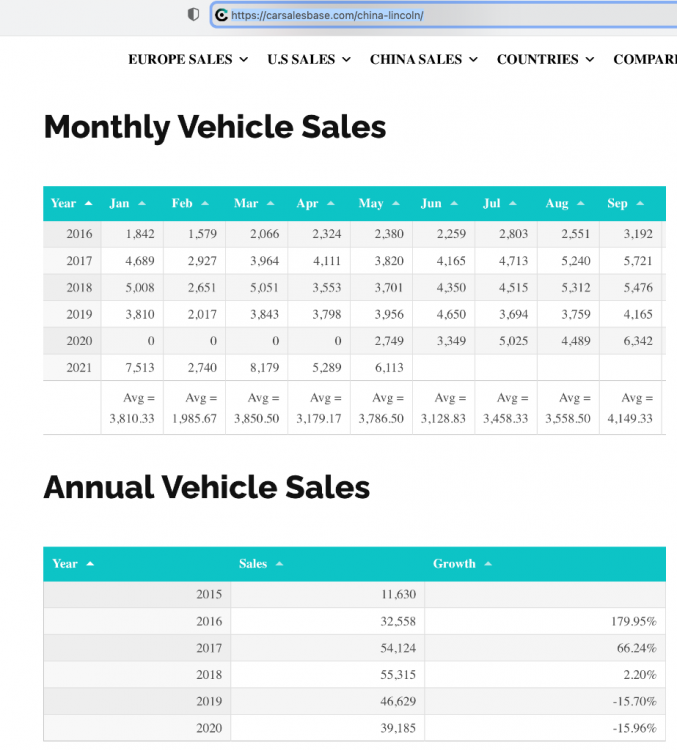Image resolution: width=677 pixels, height=750 pixels.
Task: Sort by Aug column arrow
Action: click(580, 203)
